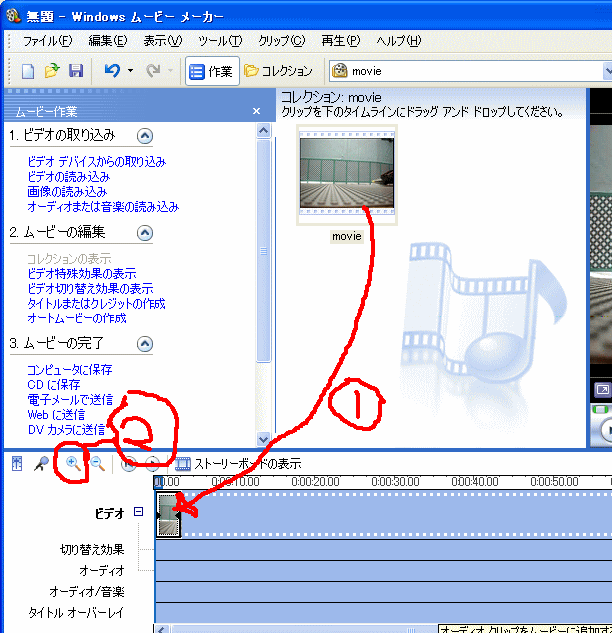Open the 編集(E) menu

(x=107, y=41)
